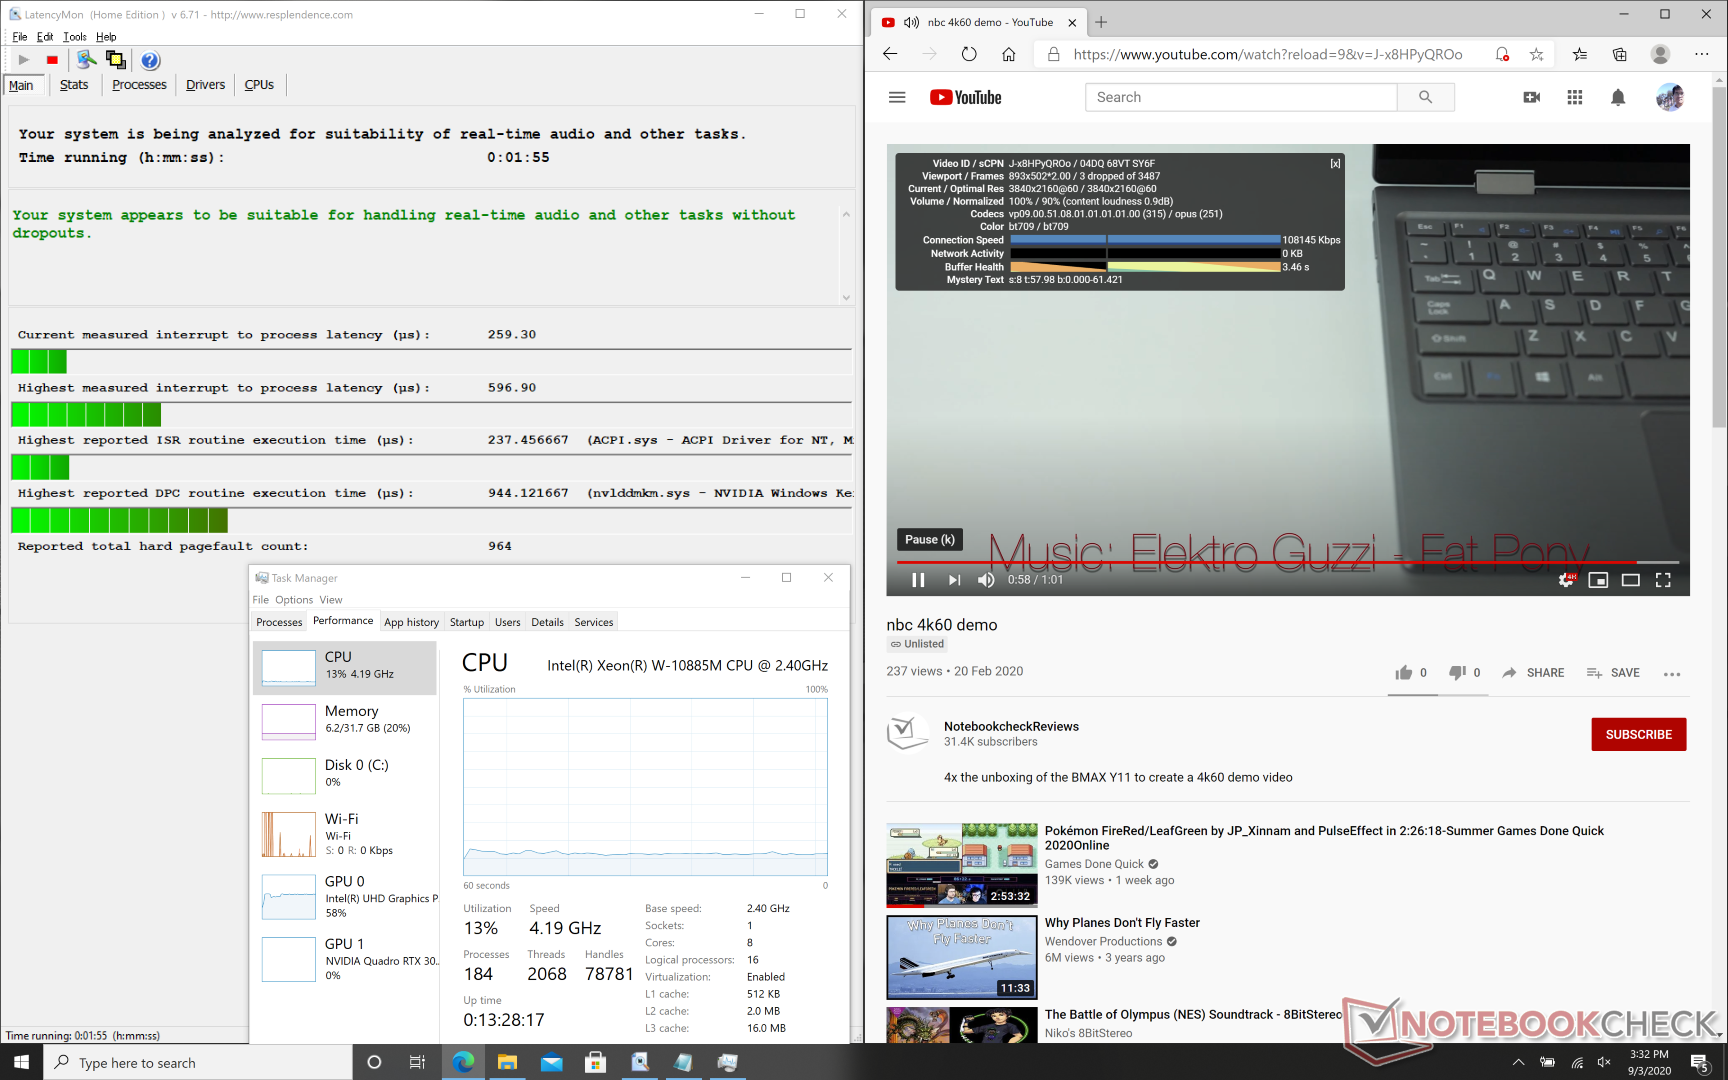This screenshot has width=1728, height=1080.
Task: Click LatencyMon copy windows toolbar icon
Action: 116,60
